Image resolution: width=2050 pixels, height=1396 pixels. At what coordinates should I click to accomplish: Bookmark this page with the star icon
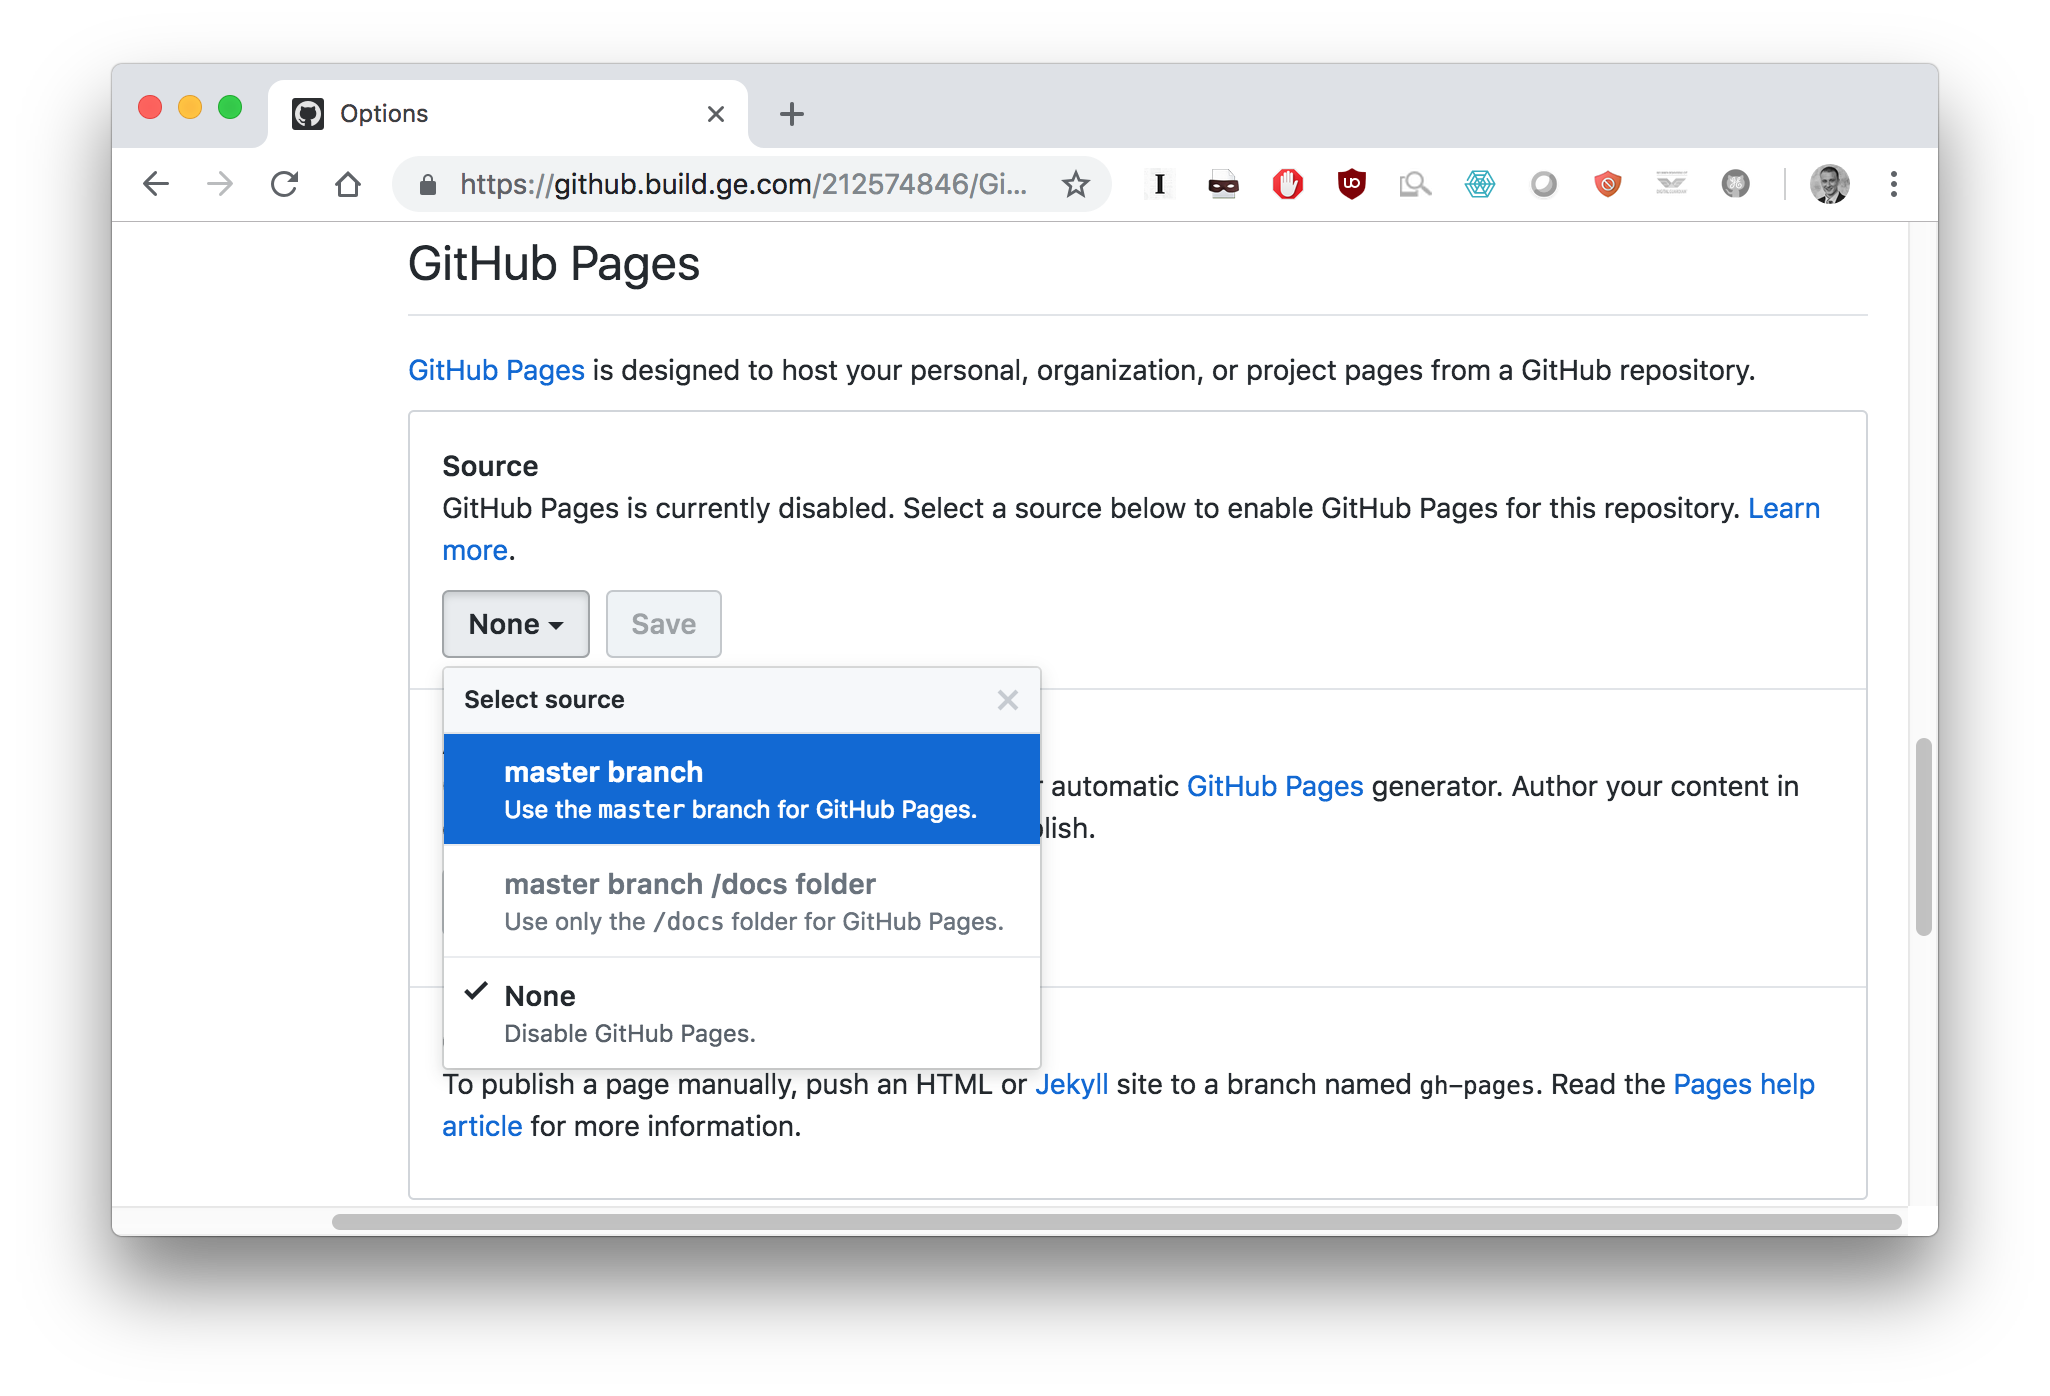pos(1076,184)
